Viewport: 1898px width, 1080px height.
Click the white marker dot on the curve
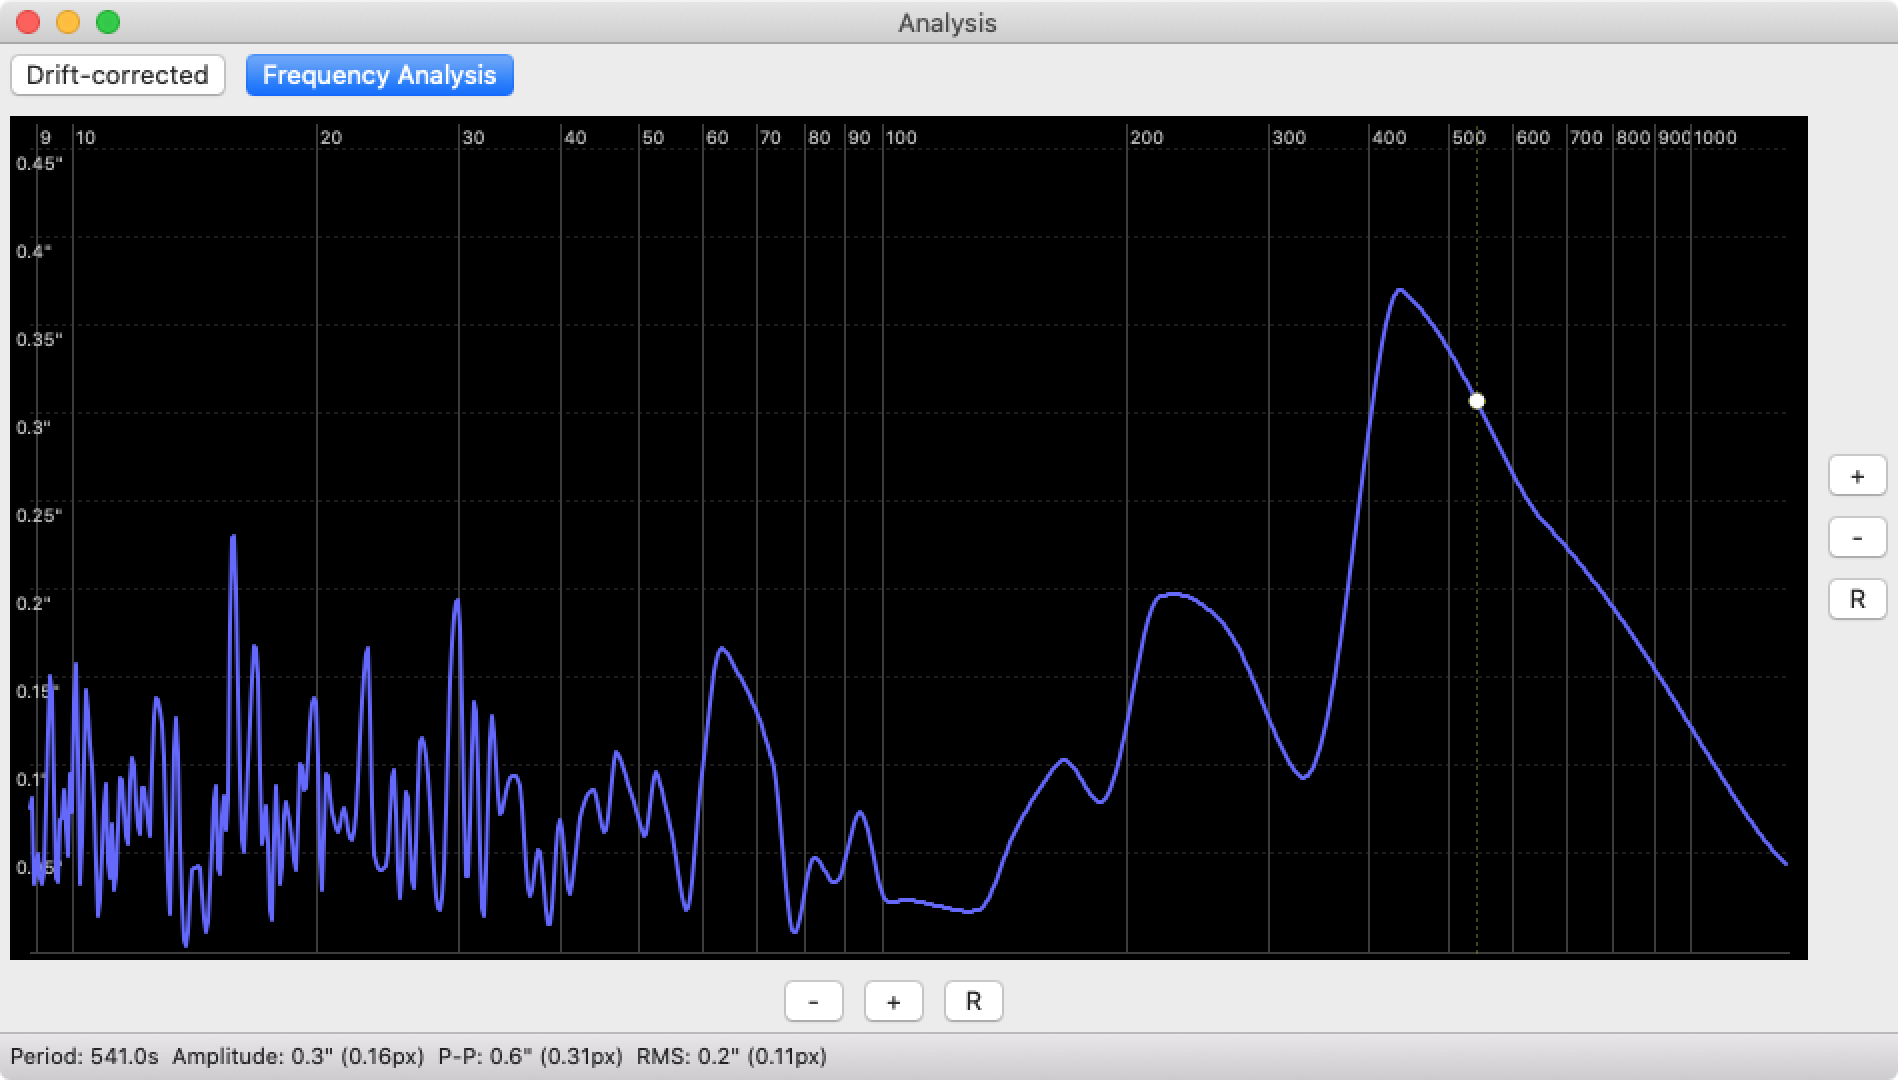point(1477,401)
